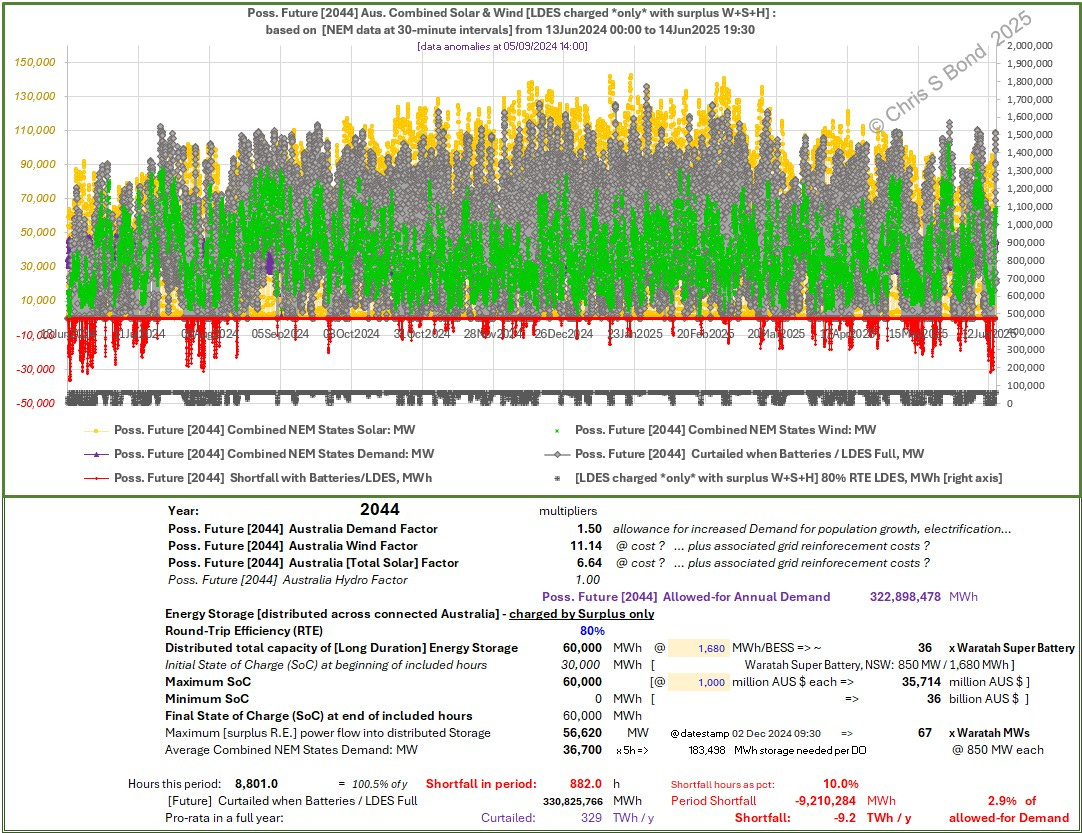Click the 26Dec2024 date axis label

(x=564, y=334)
